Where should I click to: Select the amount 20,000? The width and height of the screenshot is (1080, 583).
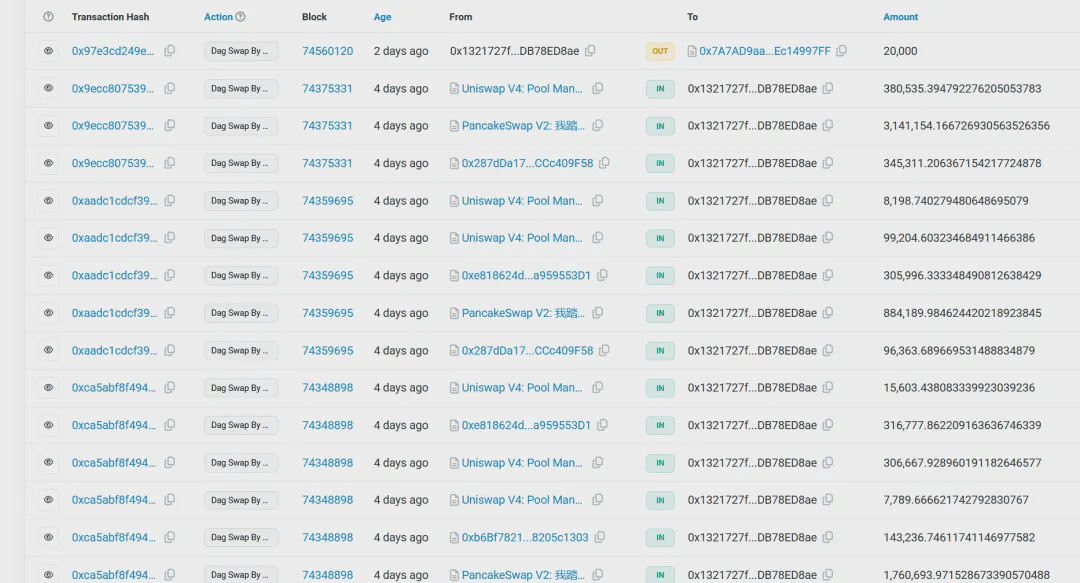click(x=900, y=51)
